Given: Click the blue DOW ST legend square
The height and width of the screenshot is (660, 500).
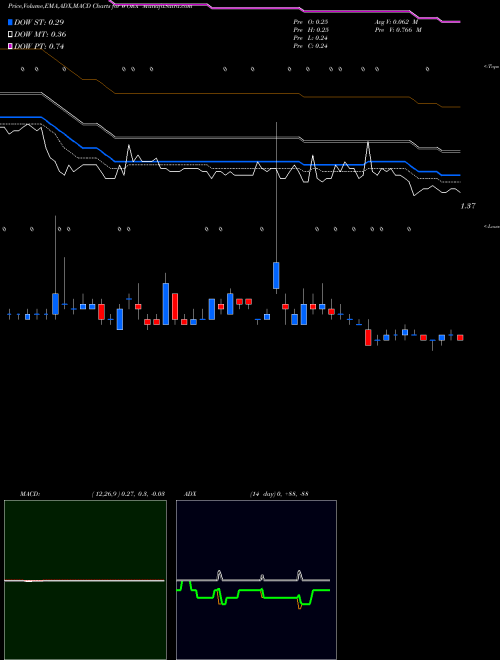Looking at the screenshot, I should coord(10,22).
